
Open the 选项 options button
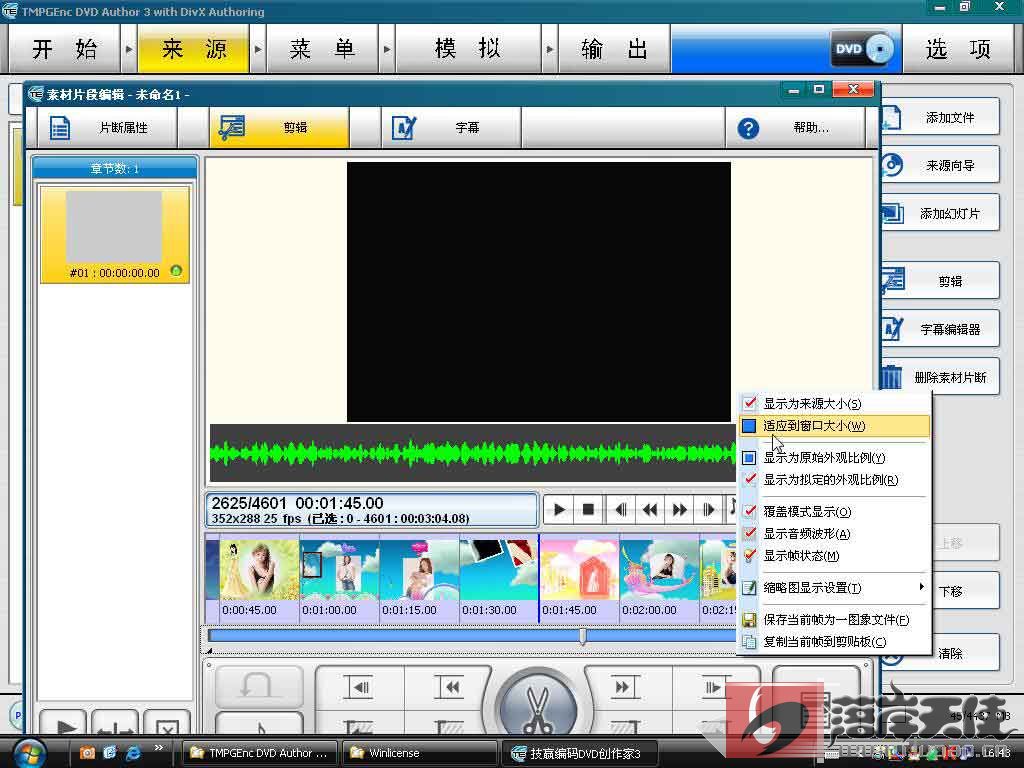coord(957,49)
